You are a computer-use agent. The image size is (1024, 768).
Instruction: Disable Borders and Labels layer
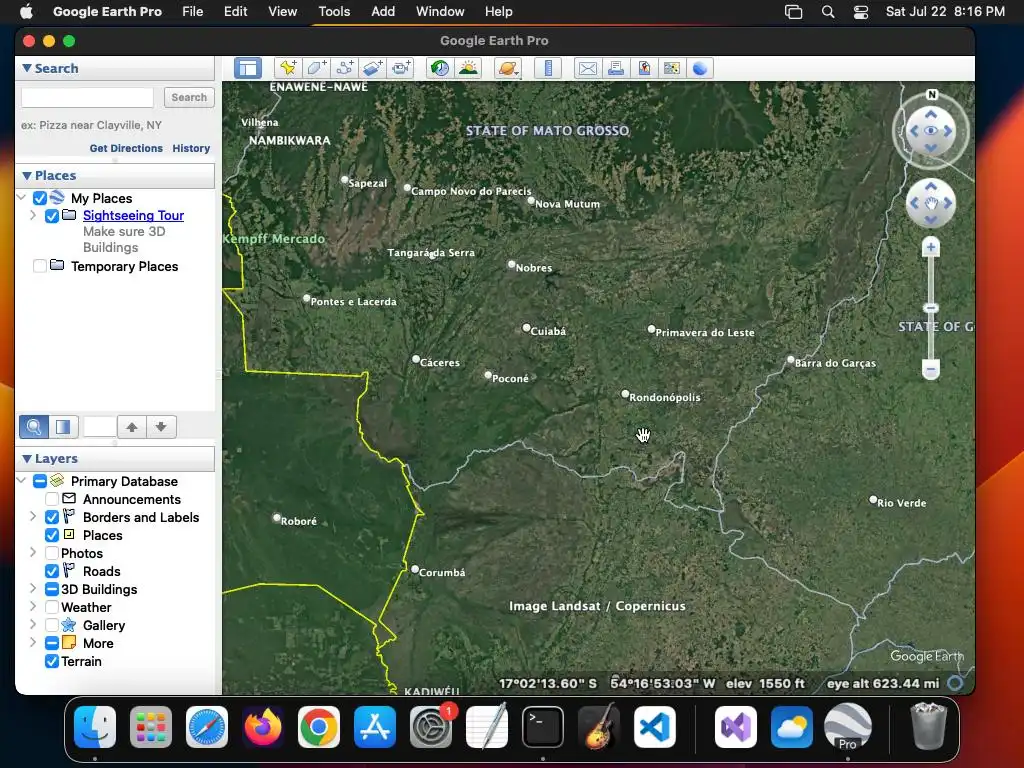pyautogui.click(x=52, y=517)
